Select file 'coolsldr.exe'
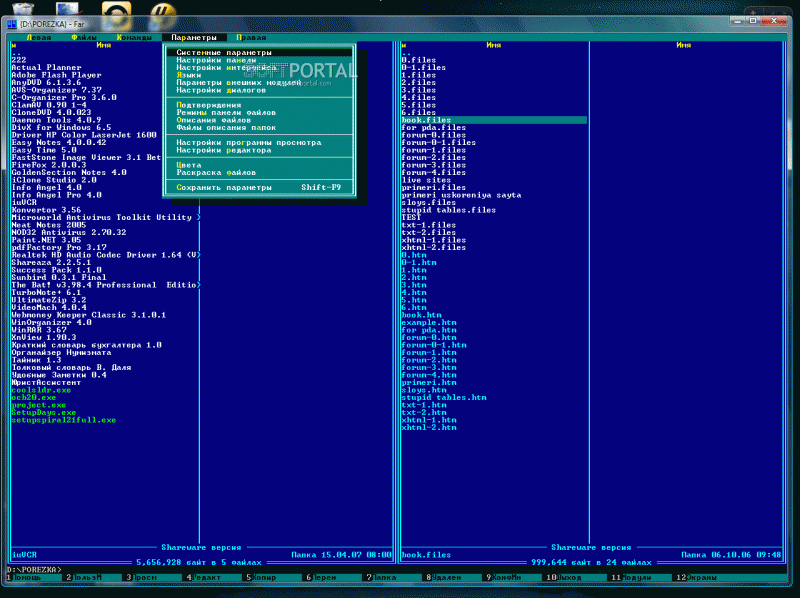This screenshot has height=598, width=800. [41, 390]
